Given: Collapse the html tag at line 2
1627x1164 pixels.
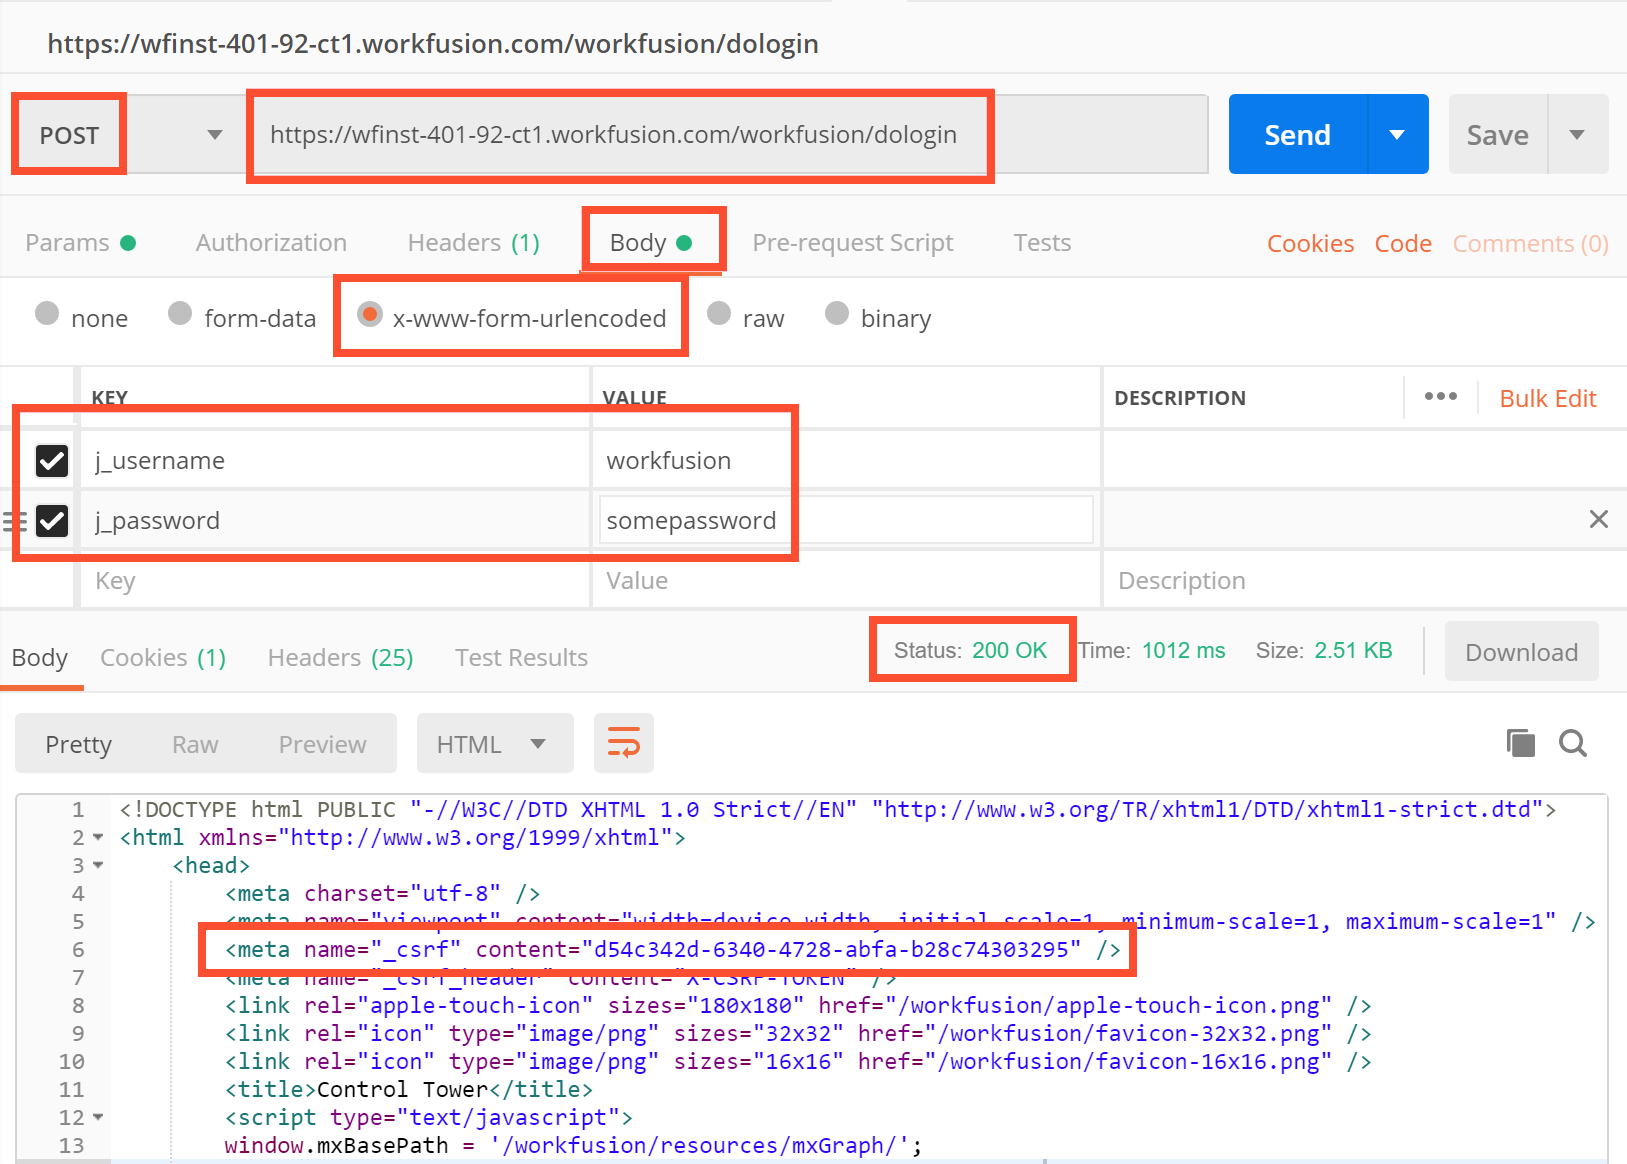Looking at the screenshot, I should (98, 838).
